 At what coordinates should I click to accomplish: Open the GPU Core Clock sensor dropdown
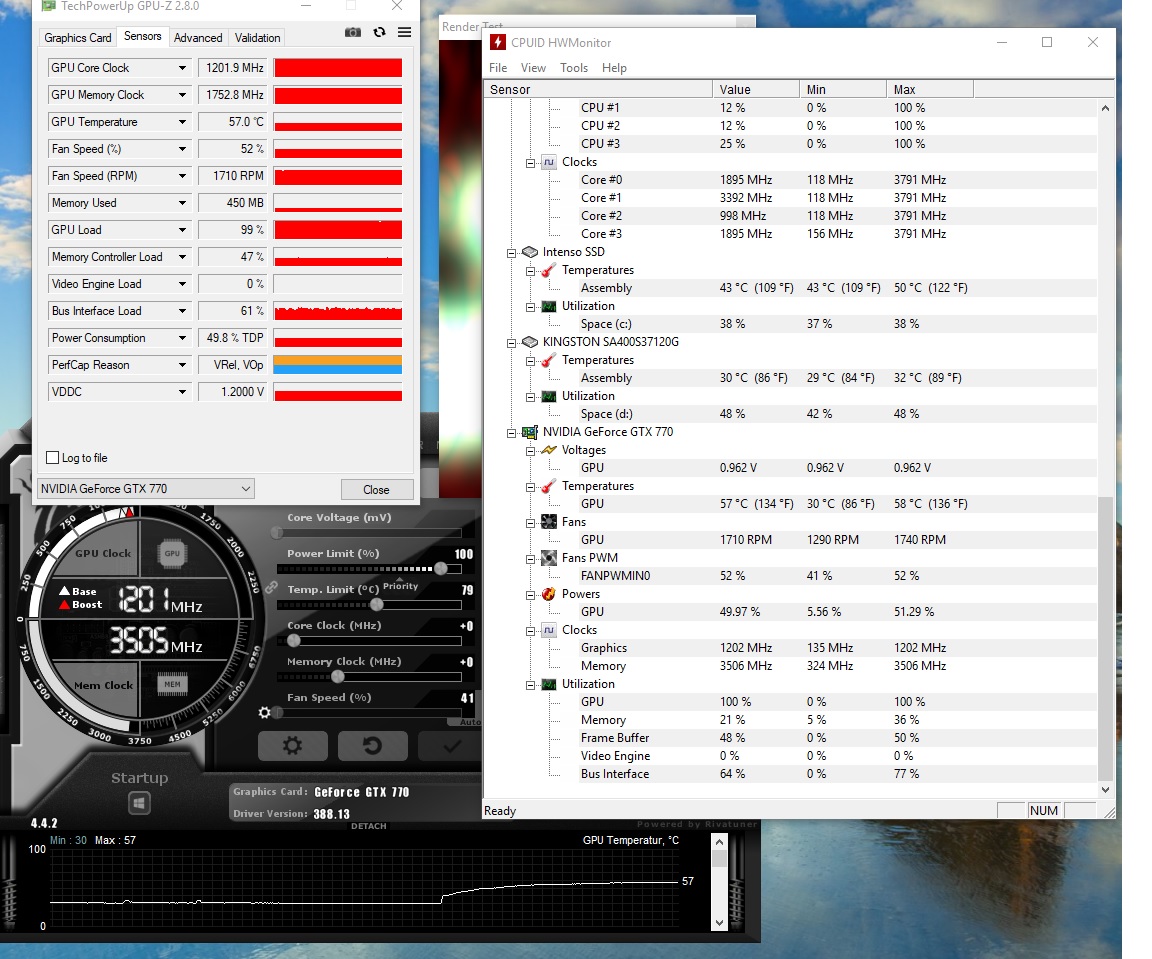pos(182,68)
